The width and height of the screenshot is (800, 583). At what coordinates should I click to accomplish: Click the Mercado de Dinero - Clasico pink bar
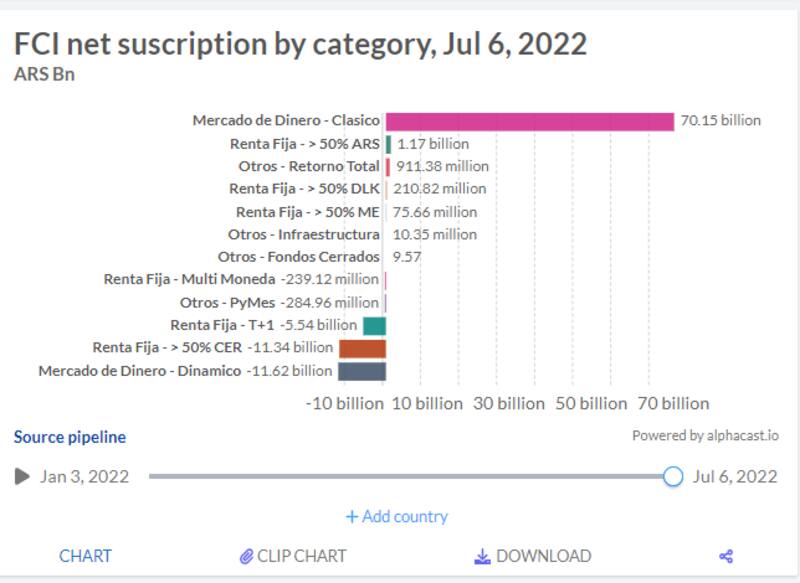[x=530, y=121]
